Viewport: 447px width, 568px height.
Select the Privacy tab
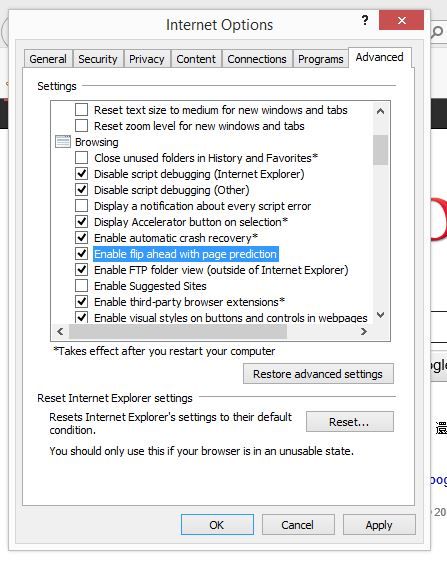tap(147, 59)
